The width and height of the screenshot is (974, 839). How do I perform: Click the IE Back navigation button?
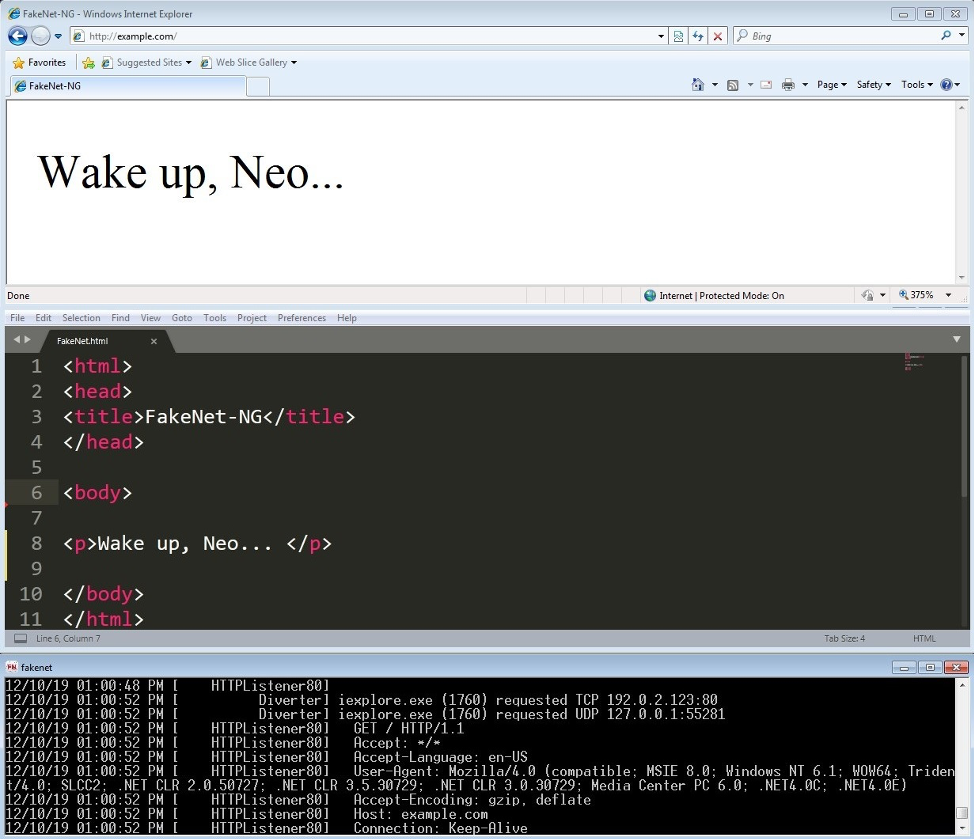coord(18,36)
